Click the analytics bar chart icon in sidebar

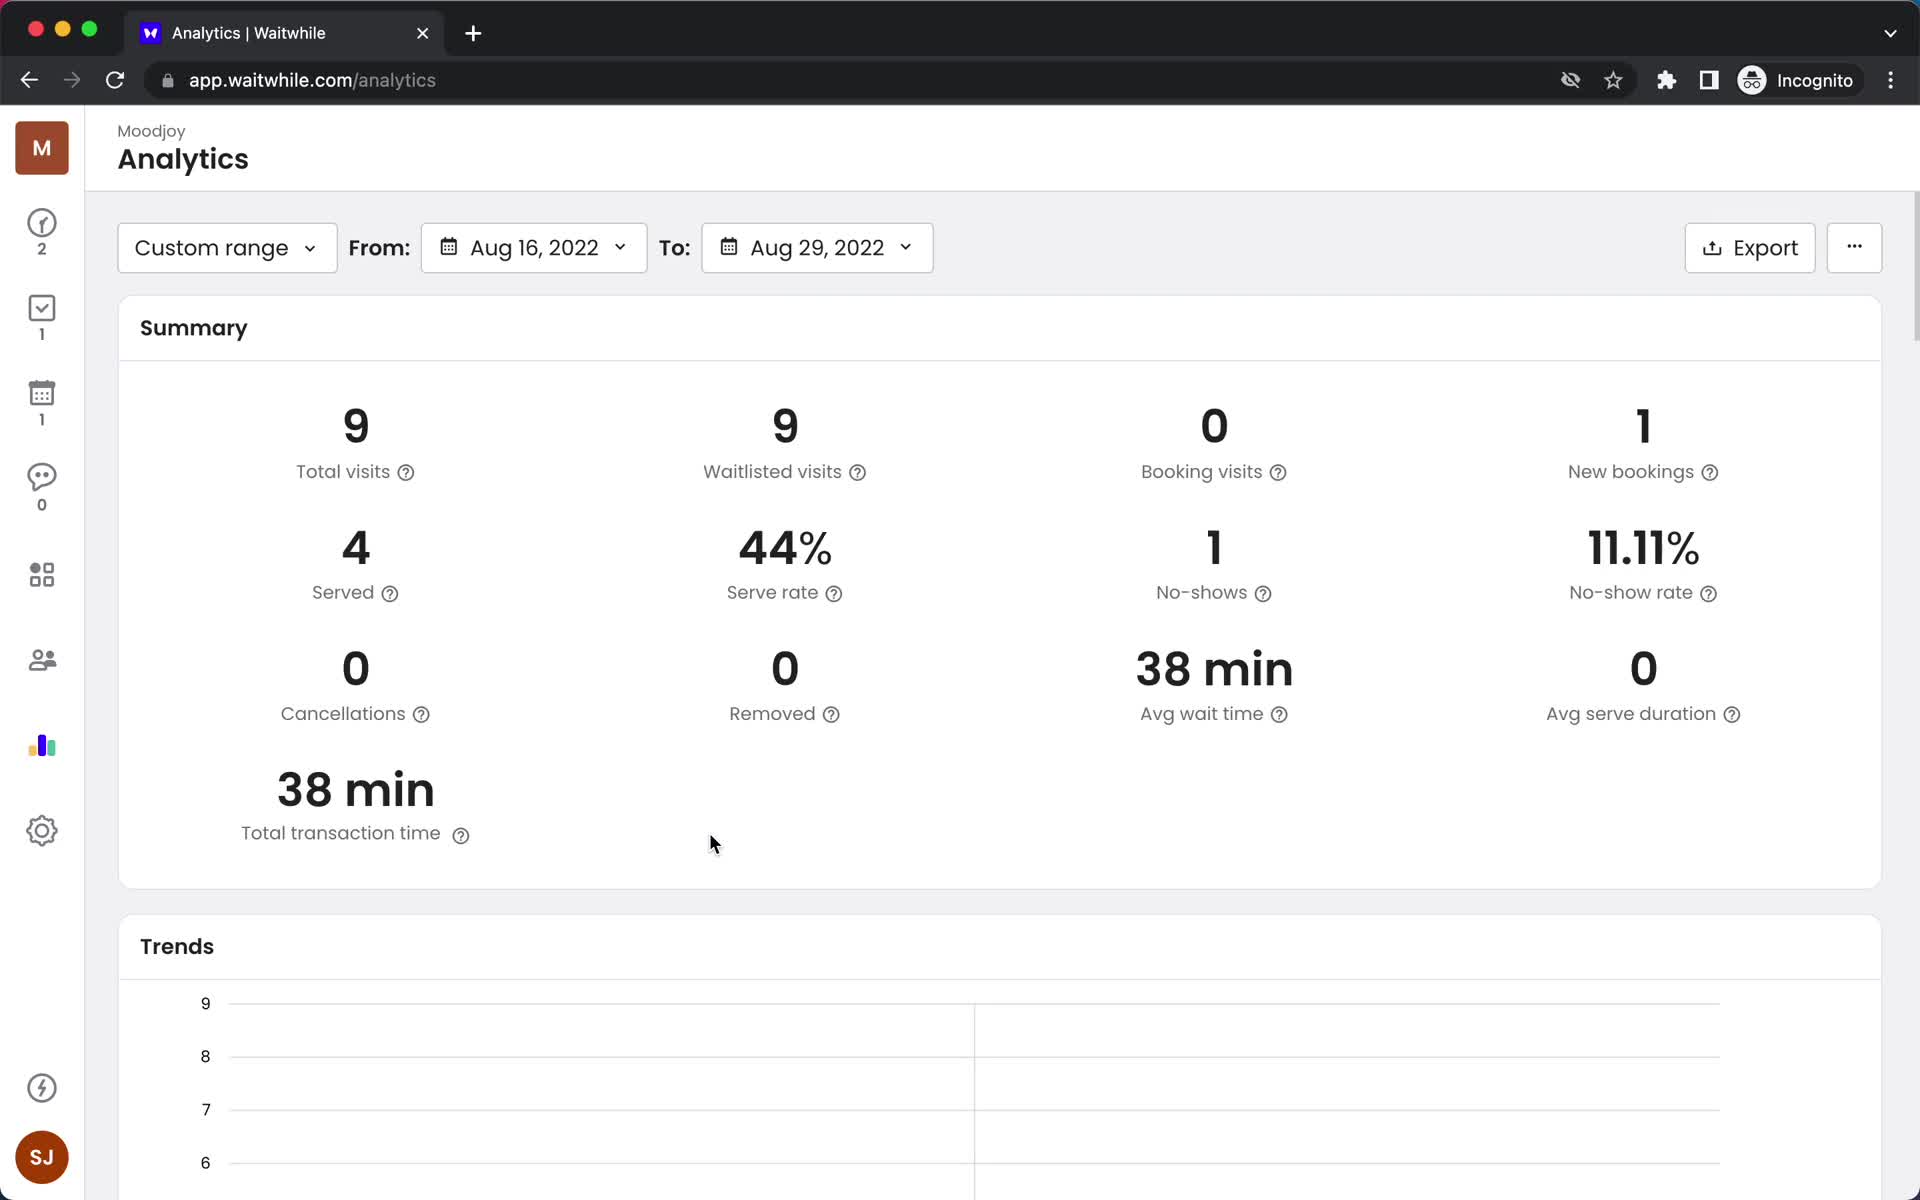(x=41, y=747)
